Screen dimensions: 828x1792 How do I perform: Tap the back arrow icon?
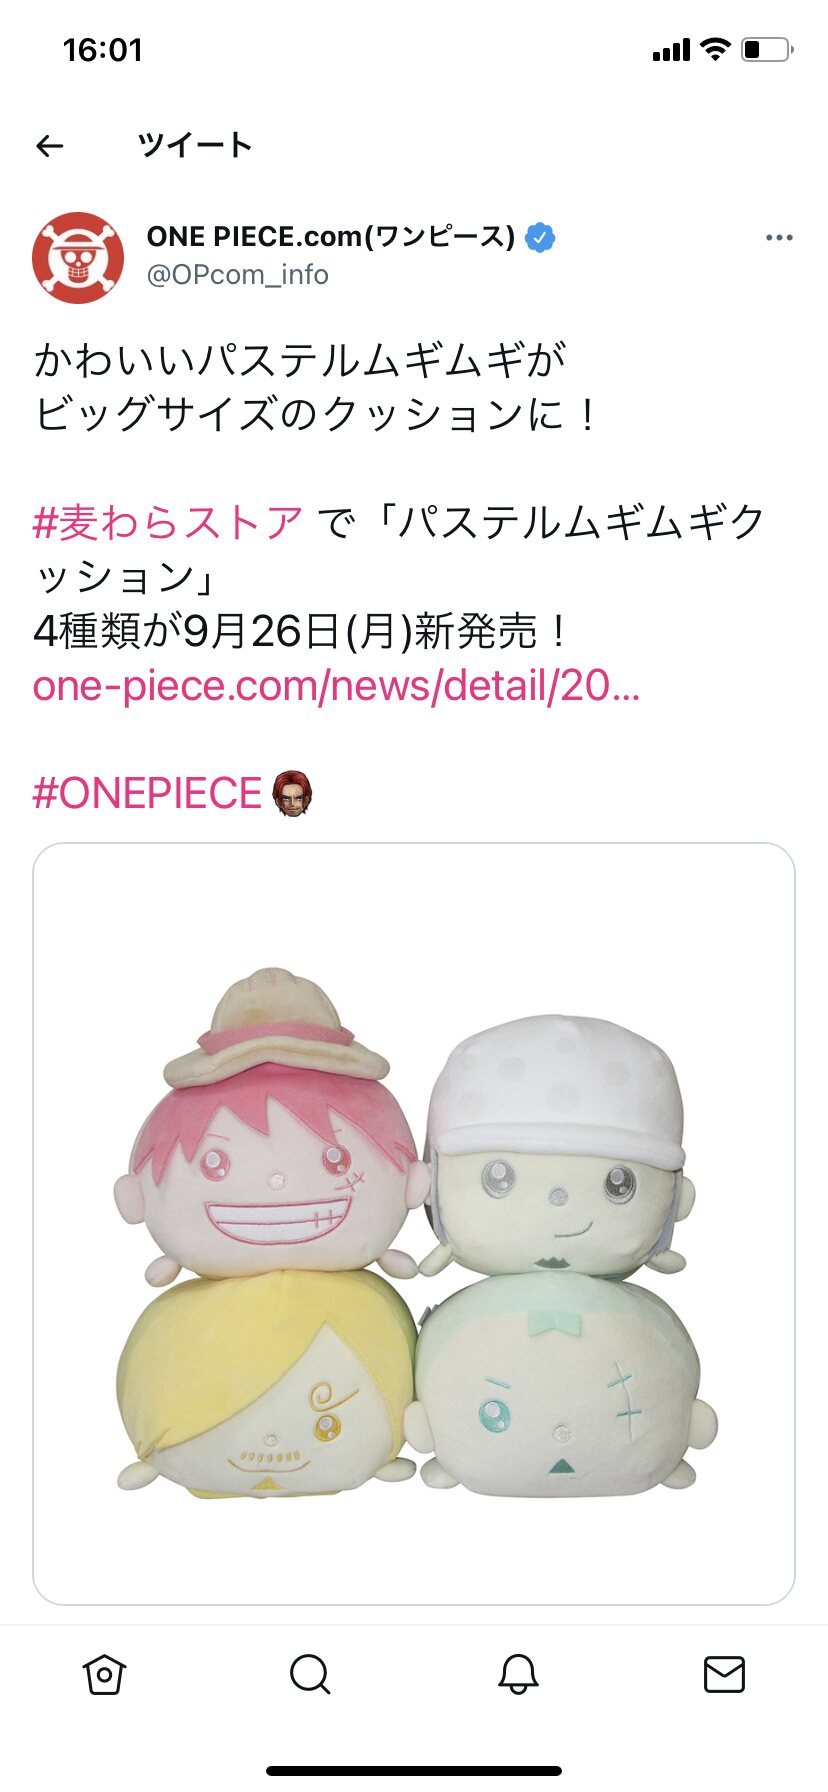coord(49,146)
